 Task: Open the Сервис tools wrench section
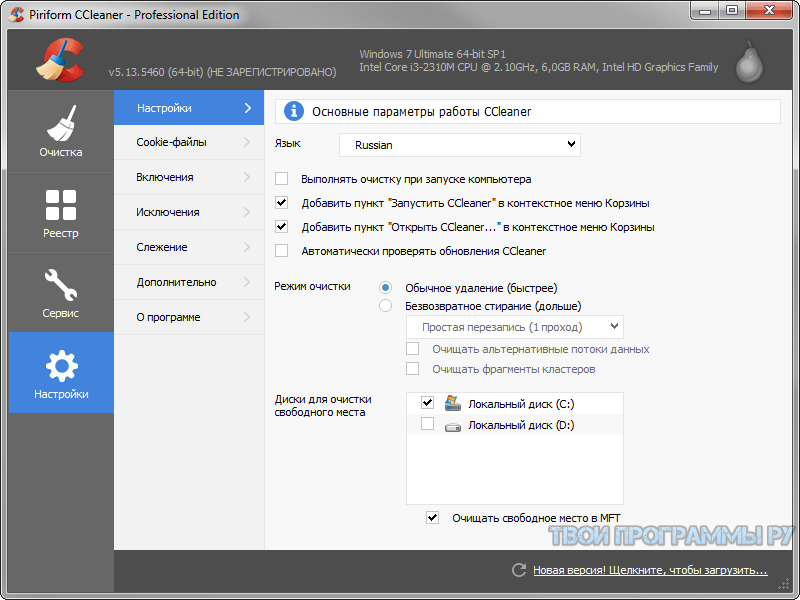(61, 293)
